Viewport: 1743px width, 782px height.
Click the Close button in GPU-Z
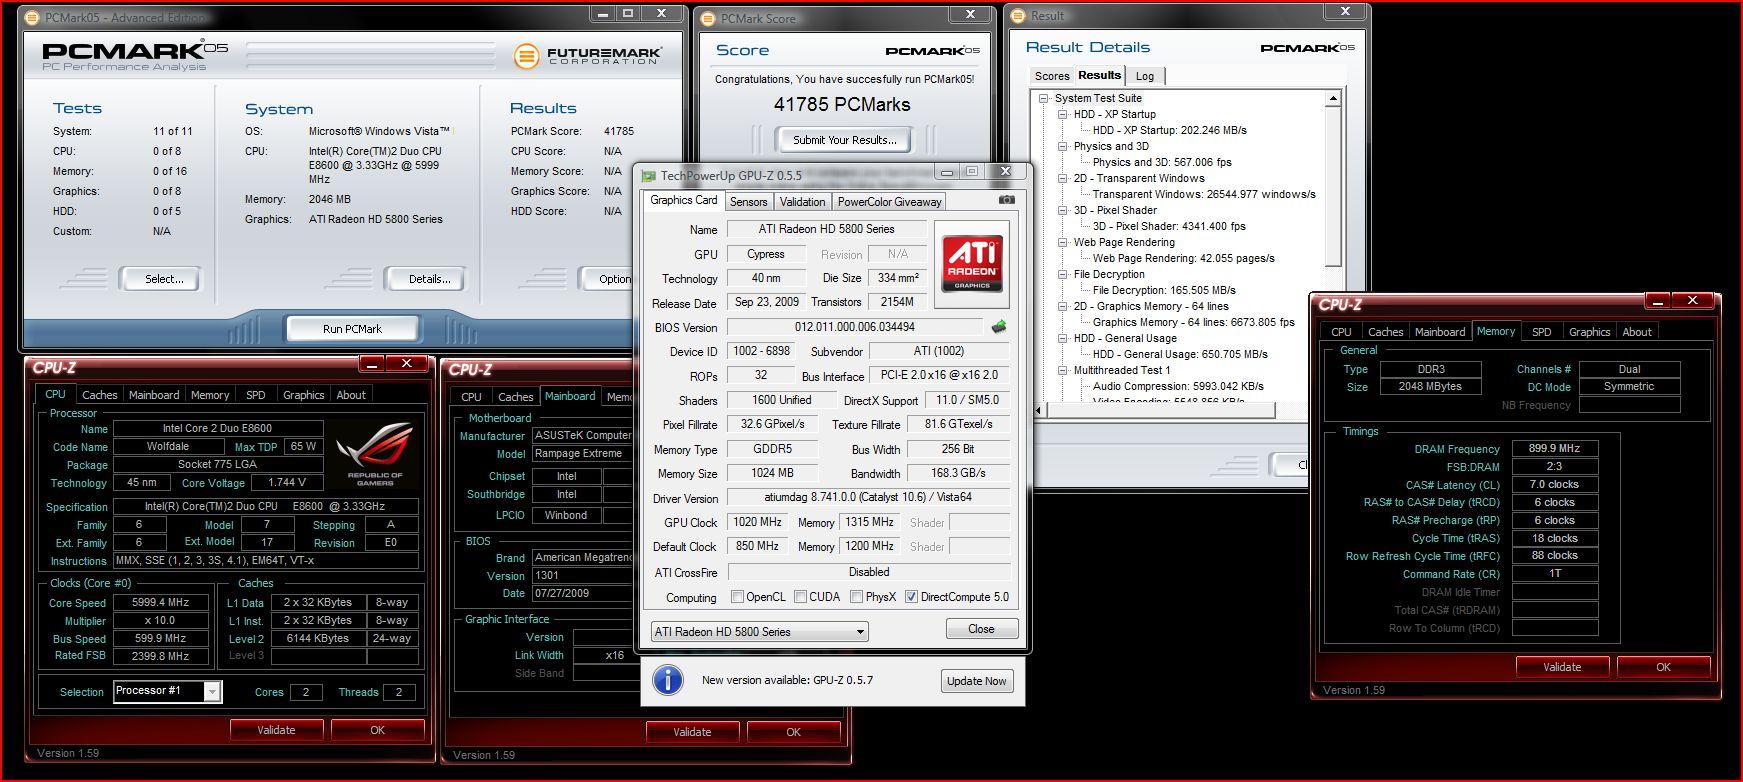click(x=981, y=629)
